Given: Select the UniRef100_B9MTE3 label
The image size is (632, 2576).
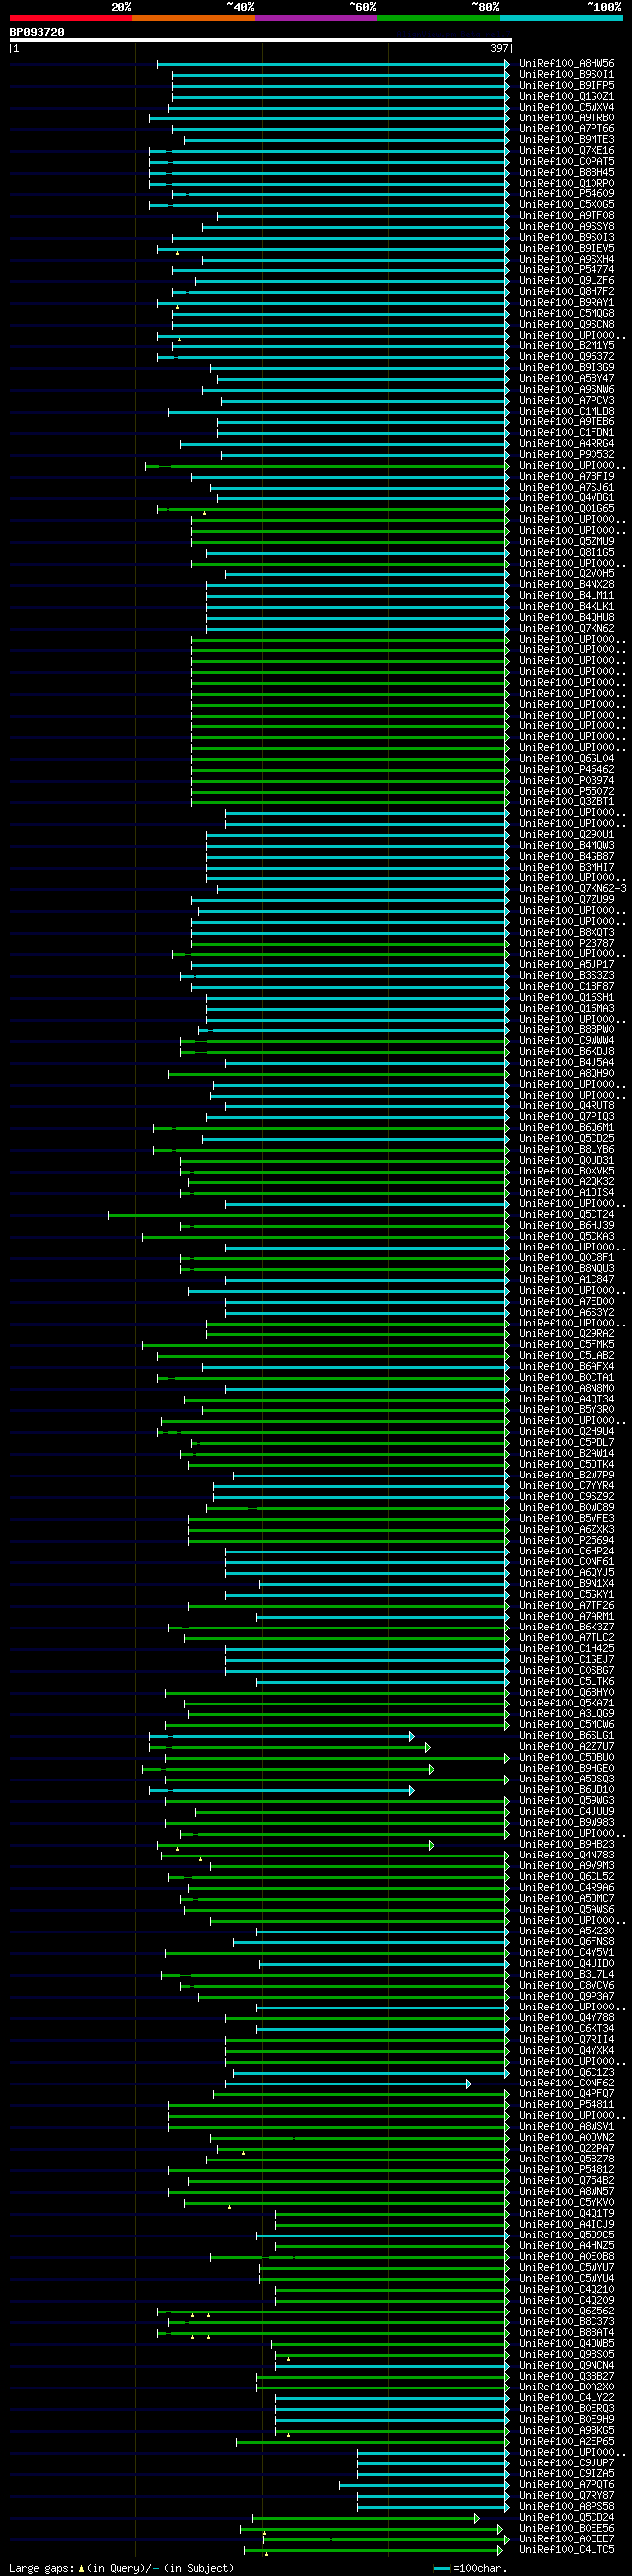Looking at the screenshot, I should click(x=567, y=140).
